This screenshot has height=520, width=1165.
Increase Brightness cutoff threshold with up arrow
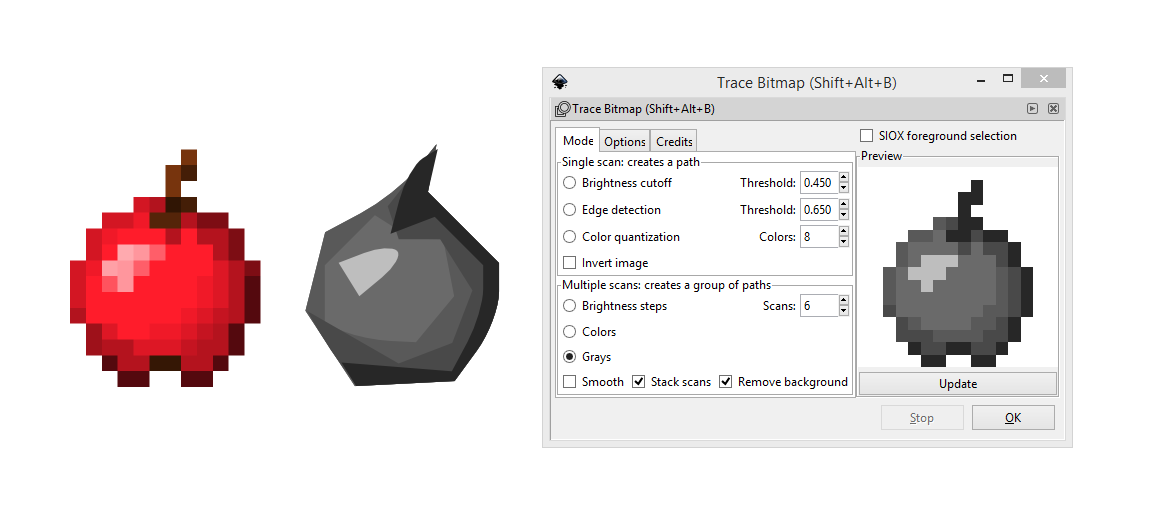[x=843, y=178]
